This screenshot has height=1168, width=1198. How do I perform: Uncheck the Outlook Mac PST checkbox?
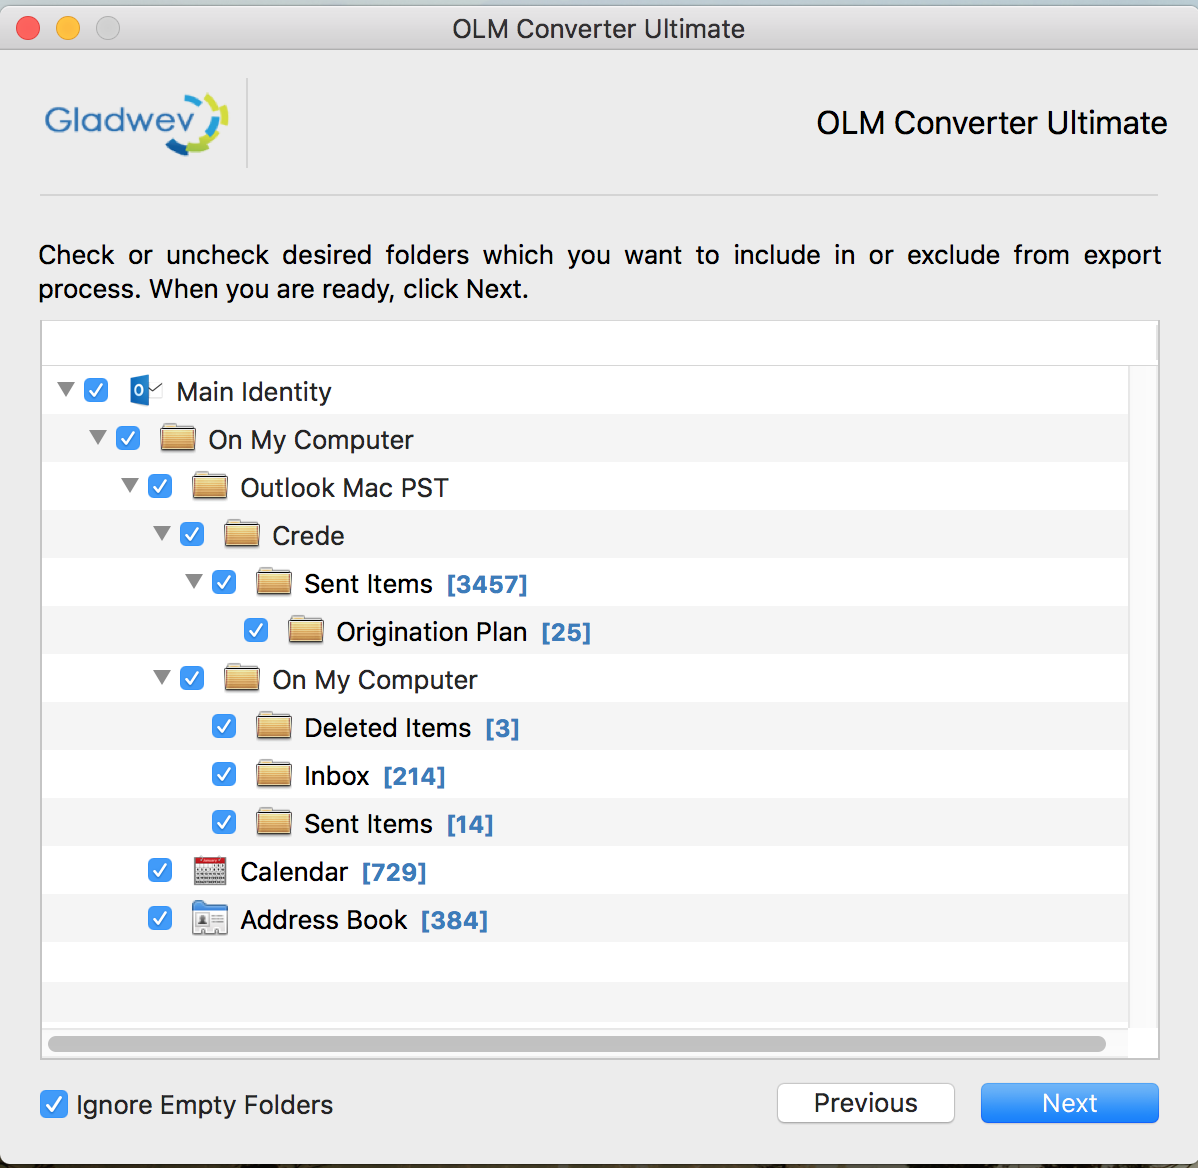pyautogui.click(x=160, y=486)
